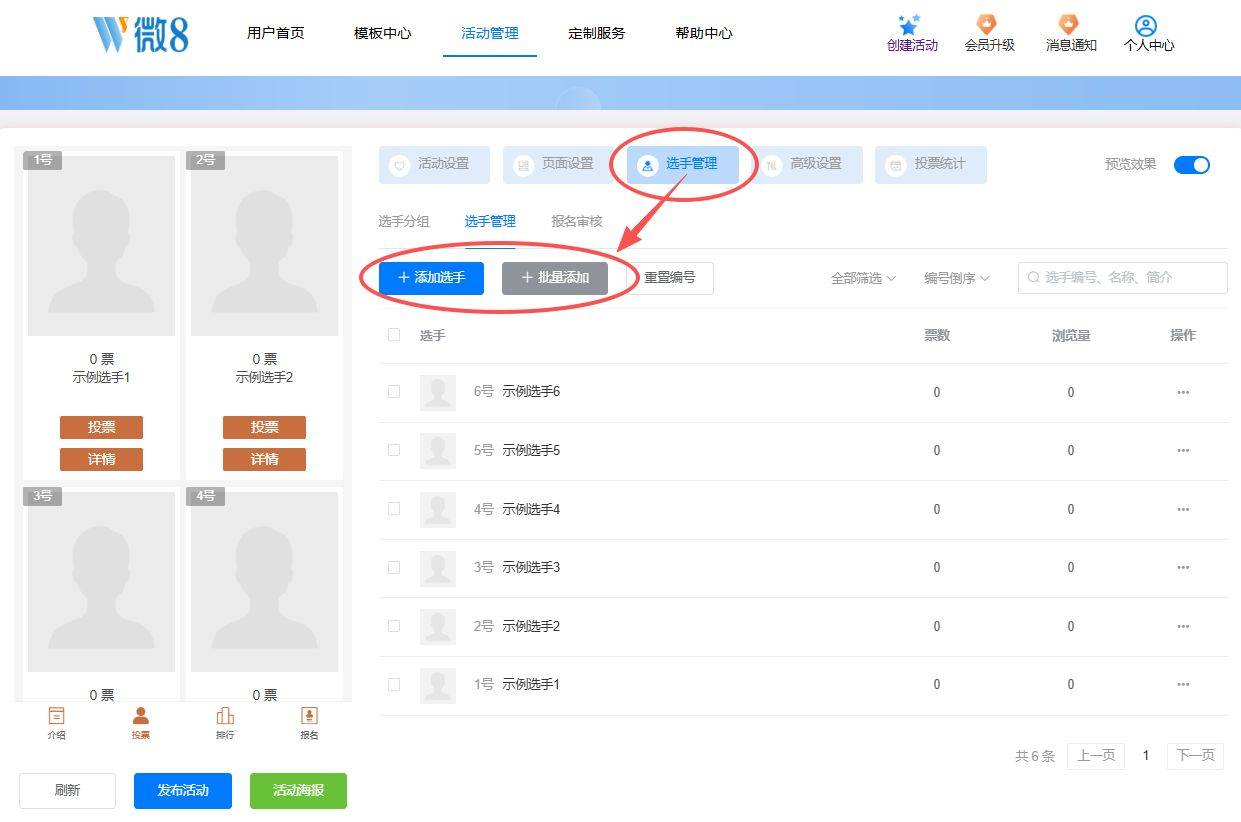The width and height of the screenshot is (1241, 822).
Task: Switch to the 报名审核 tab
Action: coord(577,222)
